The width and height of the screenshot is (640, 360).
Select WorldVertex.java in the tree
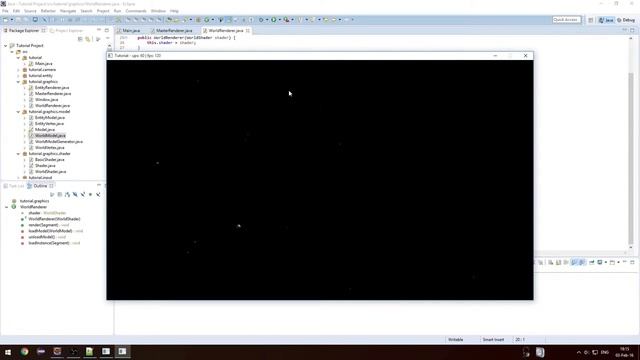[x=49, y=148]
